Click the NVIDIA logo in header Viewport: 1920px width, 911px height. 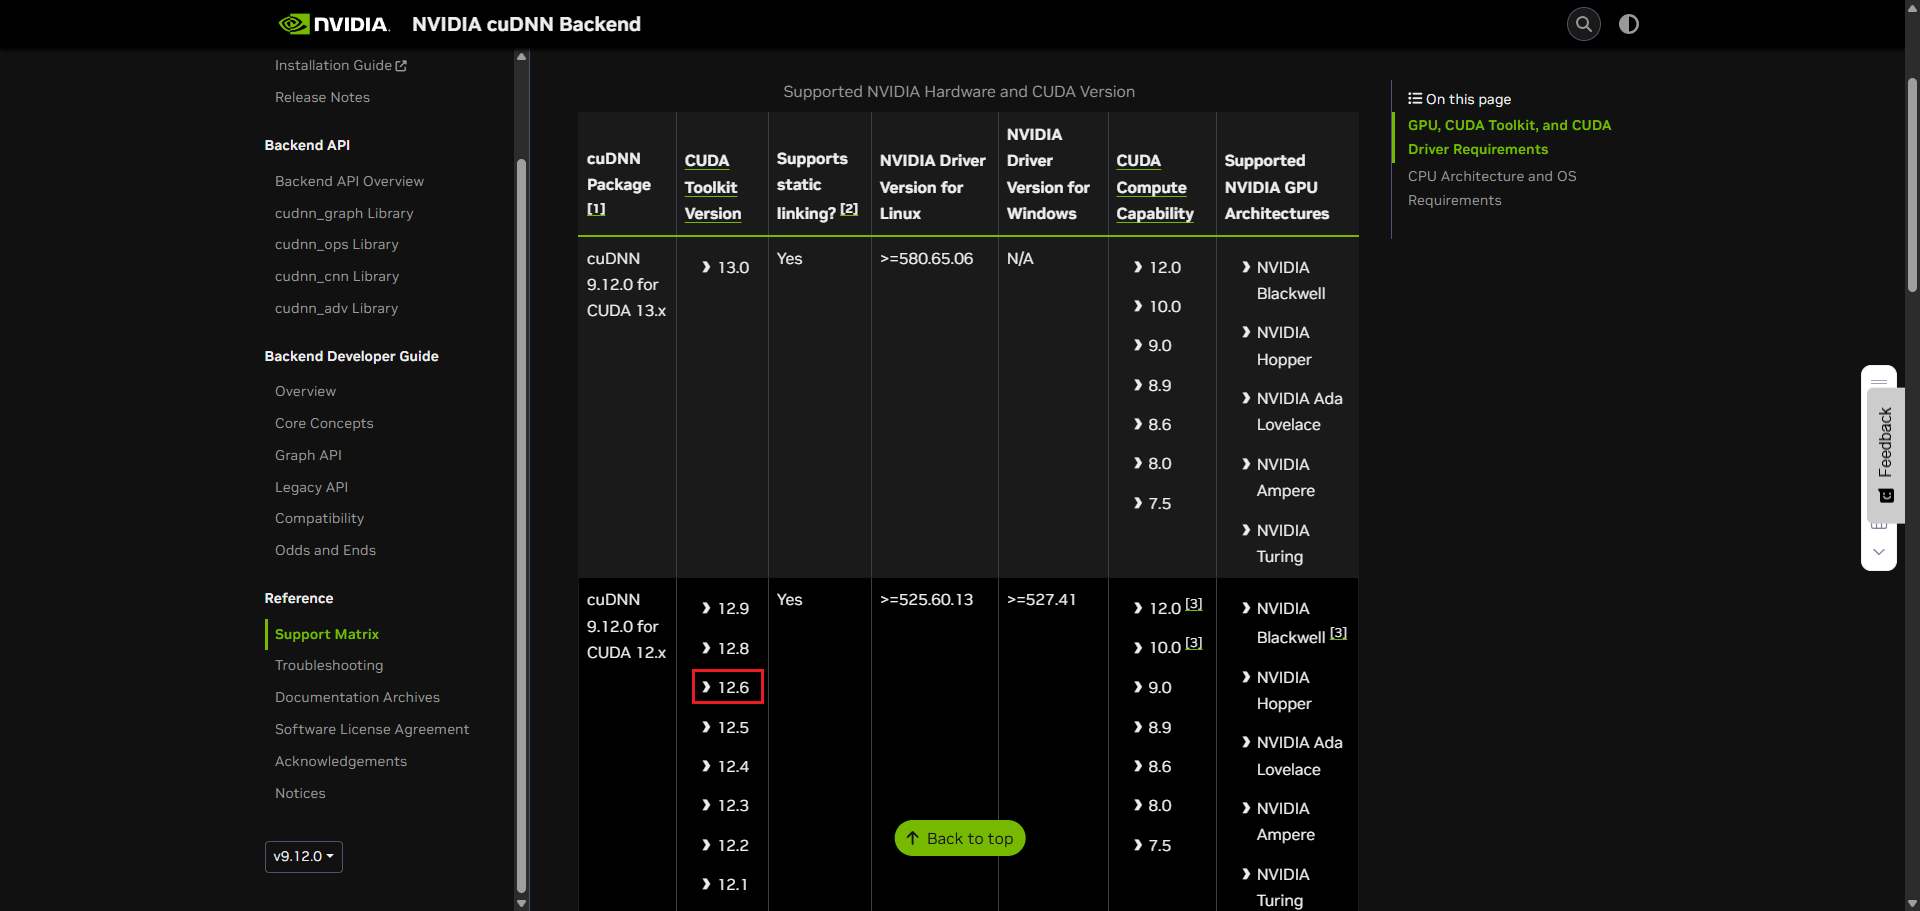coord(334,24)
